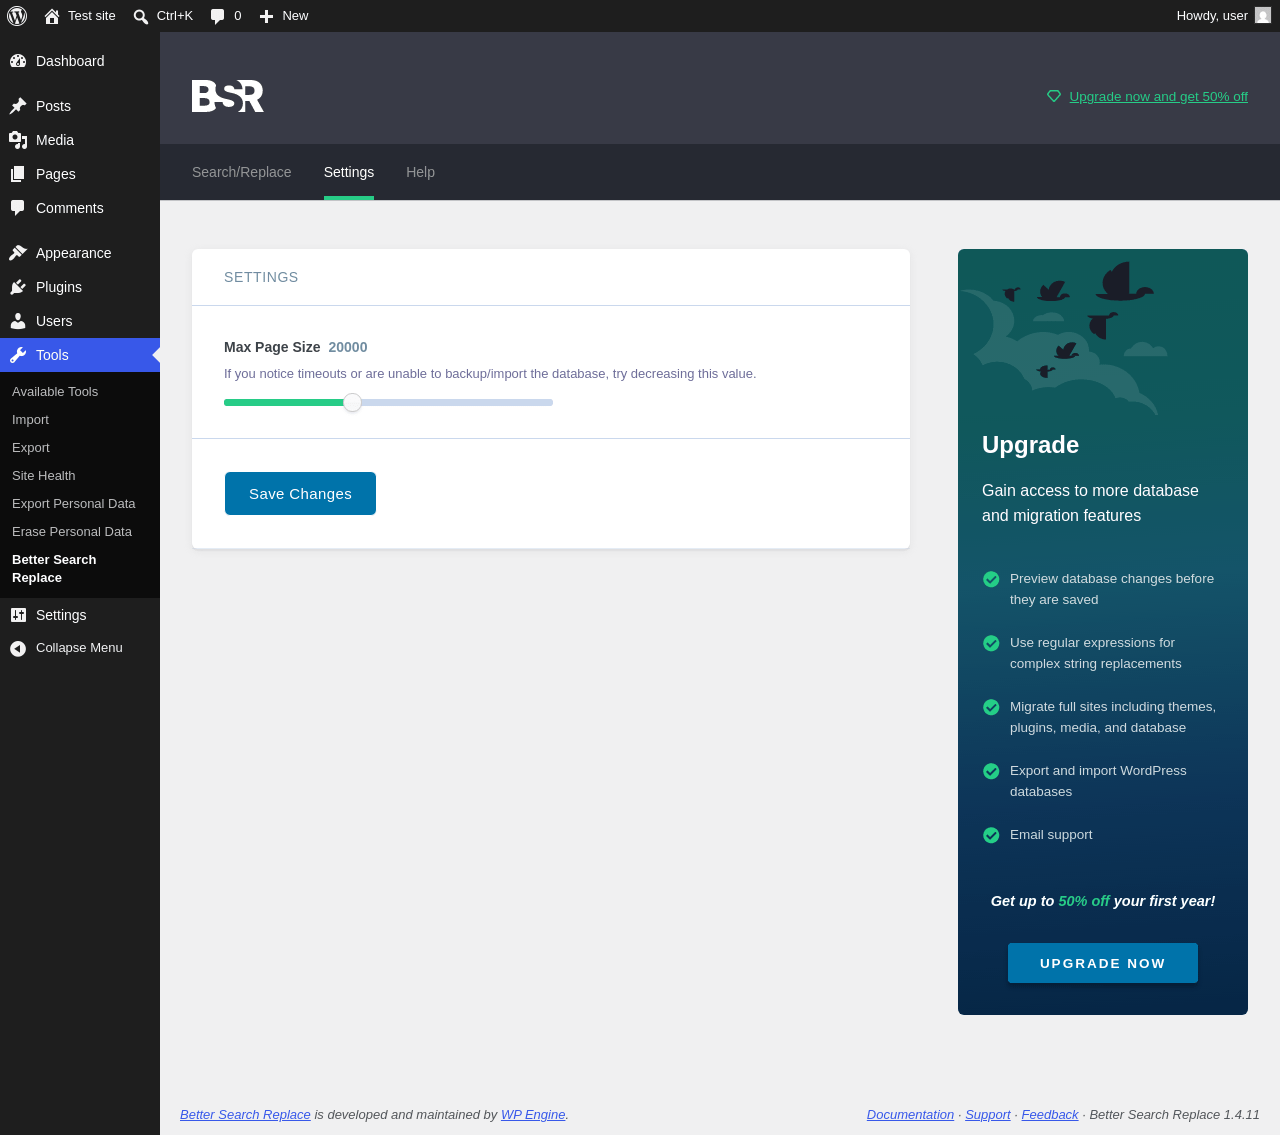Click the Posts pushpin icon
The width and height of the screenshot is (1280, 1135).
tap(18, 106)
